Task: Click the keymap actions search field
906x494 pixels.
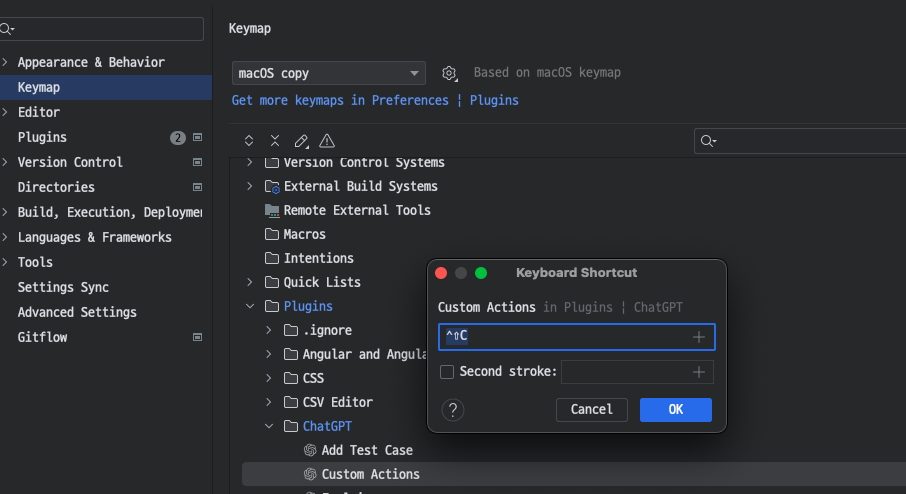Action: [800, 141]
